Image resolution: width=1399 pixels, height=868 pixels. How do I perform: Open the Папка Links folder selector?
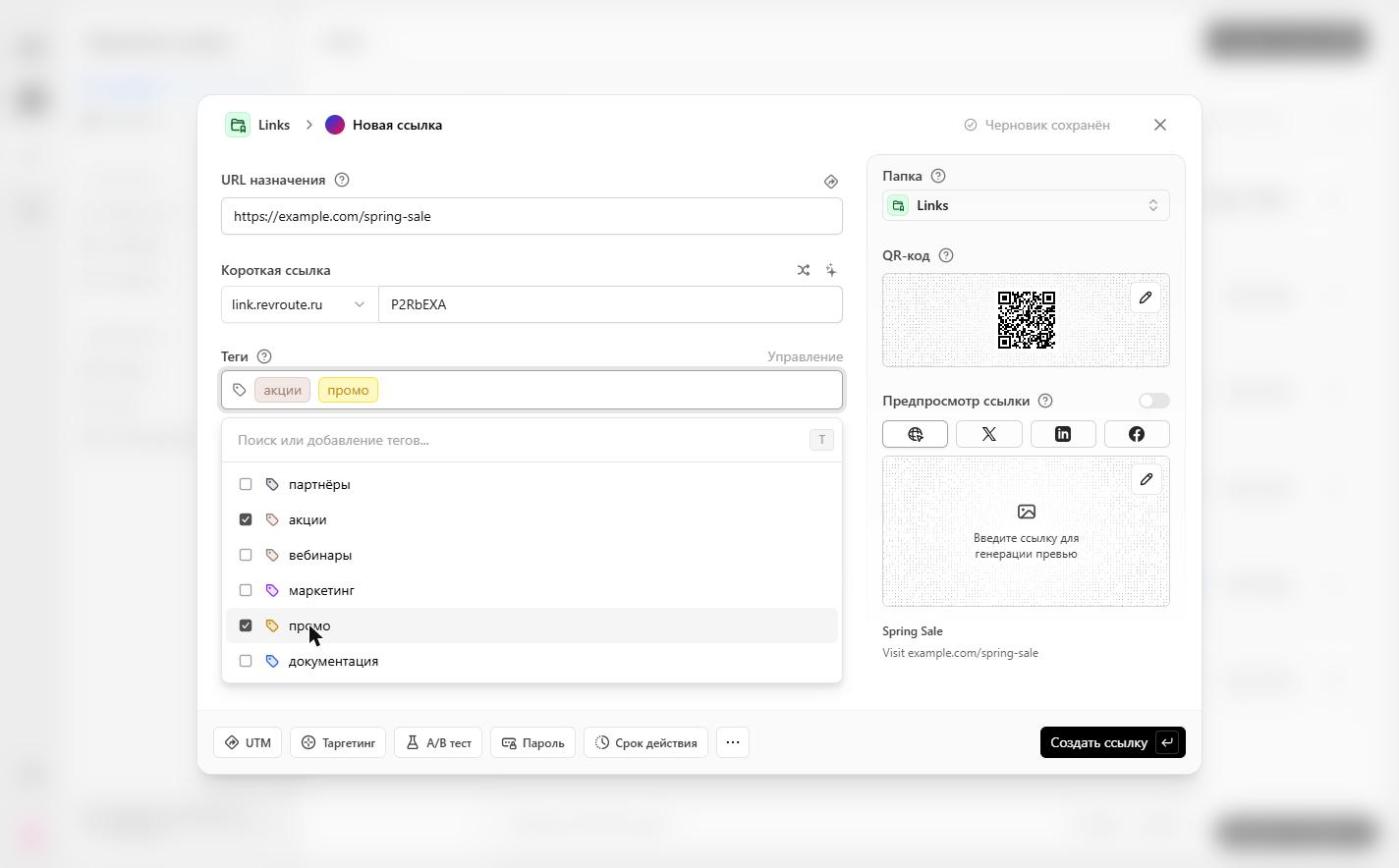(1026, 205)
